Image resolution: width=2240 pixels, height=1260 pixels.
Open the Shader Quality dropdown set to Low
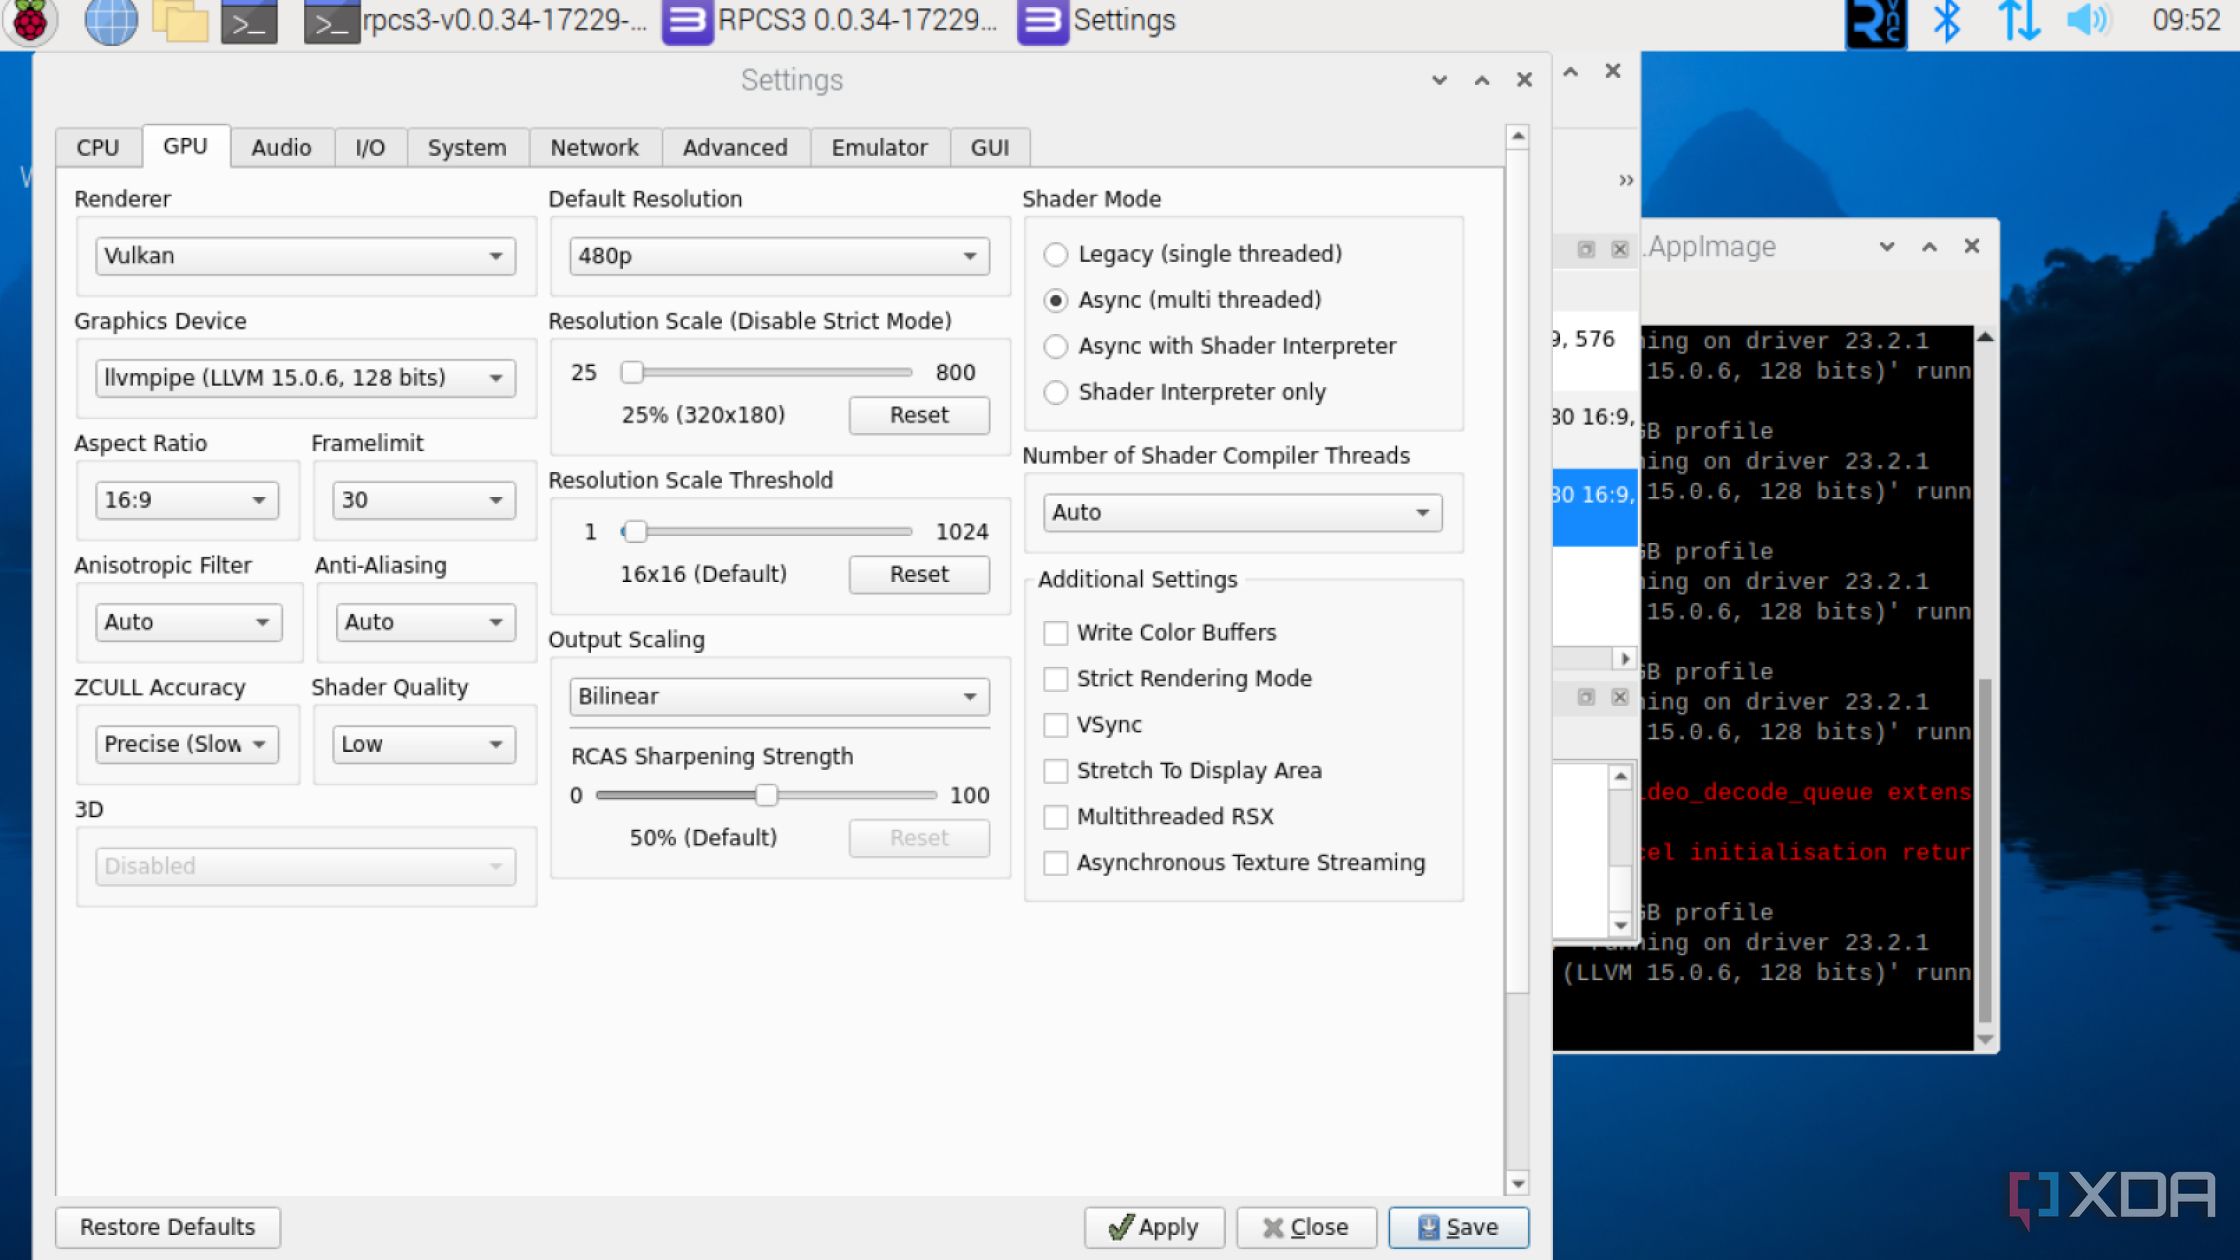pos(424,744)
